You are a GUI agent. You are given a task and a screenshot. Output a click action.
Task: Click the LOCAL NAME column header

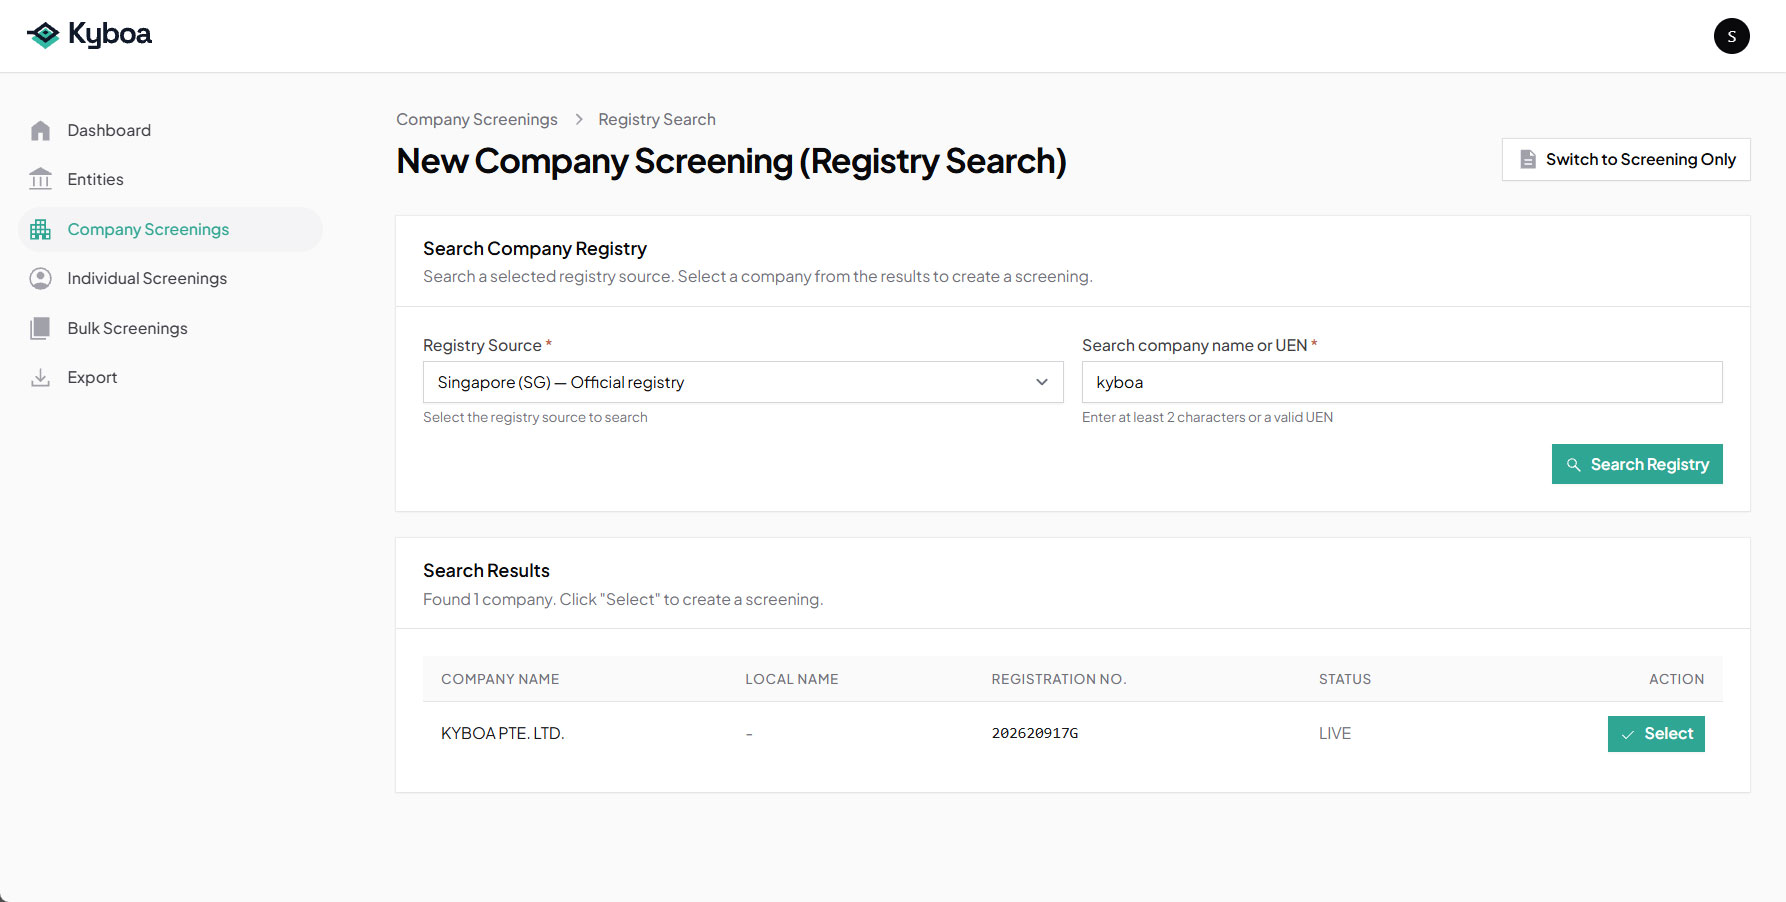pos(792,679)
